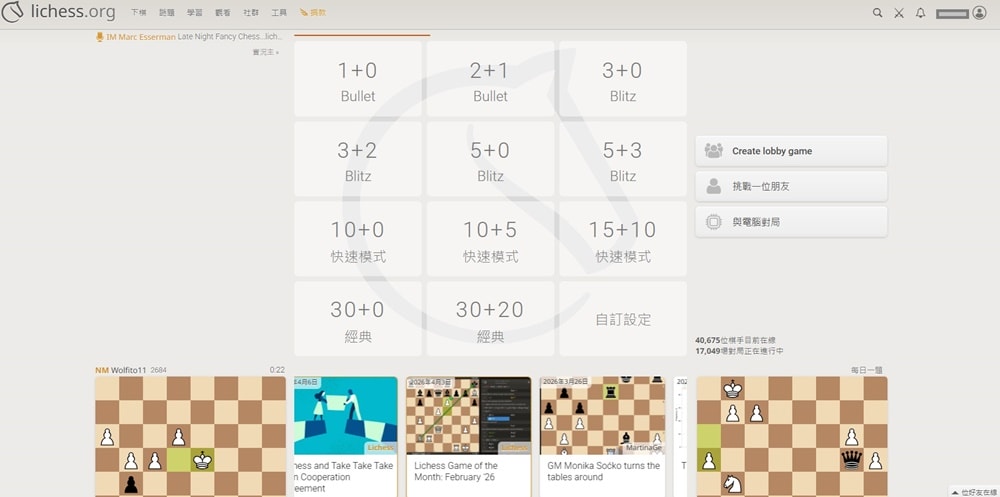The image size is (1000, 497).
Task: Open the 下棋 menu
Action: 138,13
